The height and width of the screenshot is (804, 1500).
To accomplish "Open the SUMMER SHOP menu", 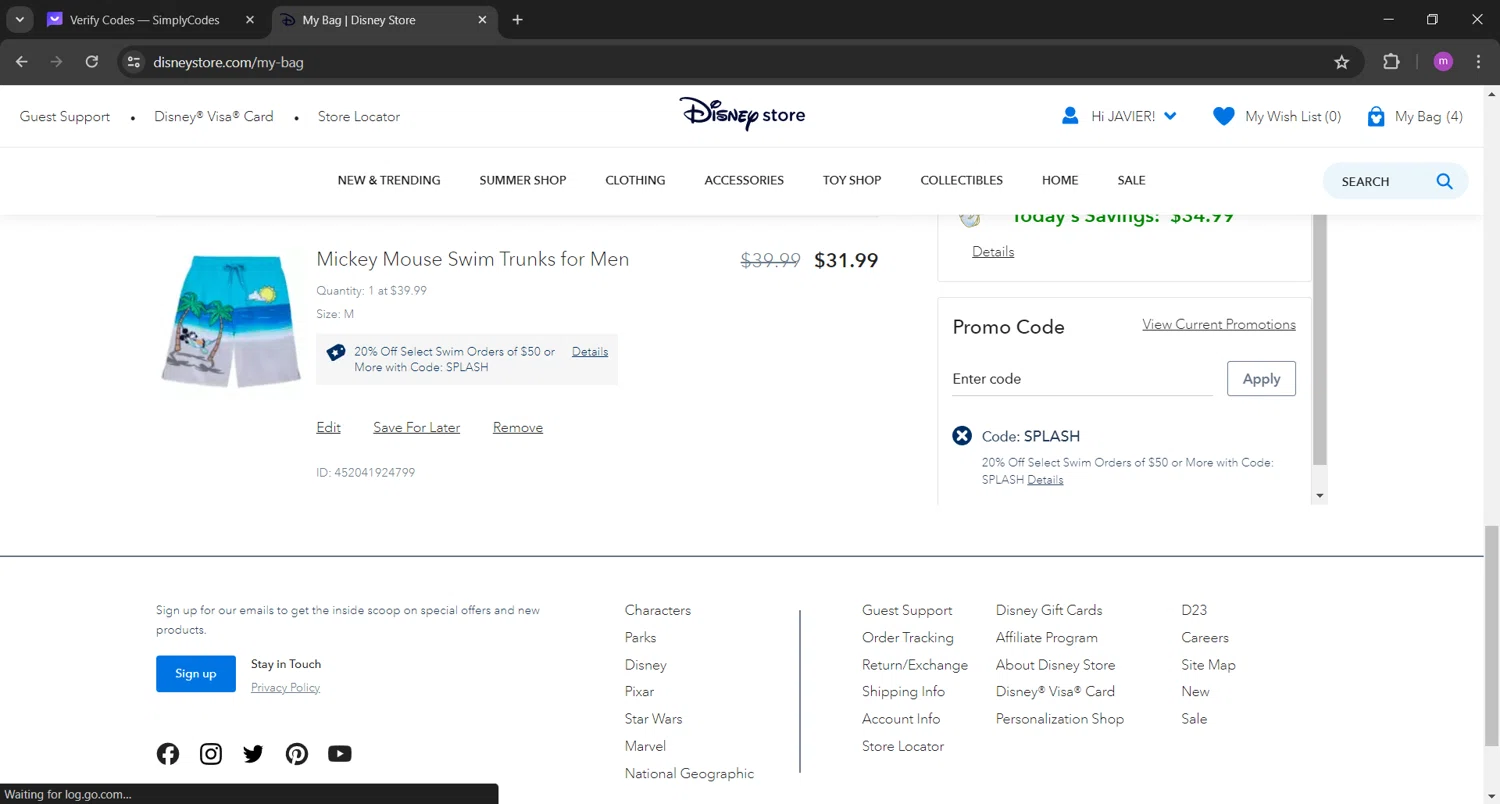I will [523, 181].
